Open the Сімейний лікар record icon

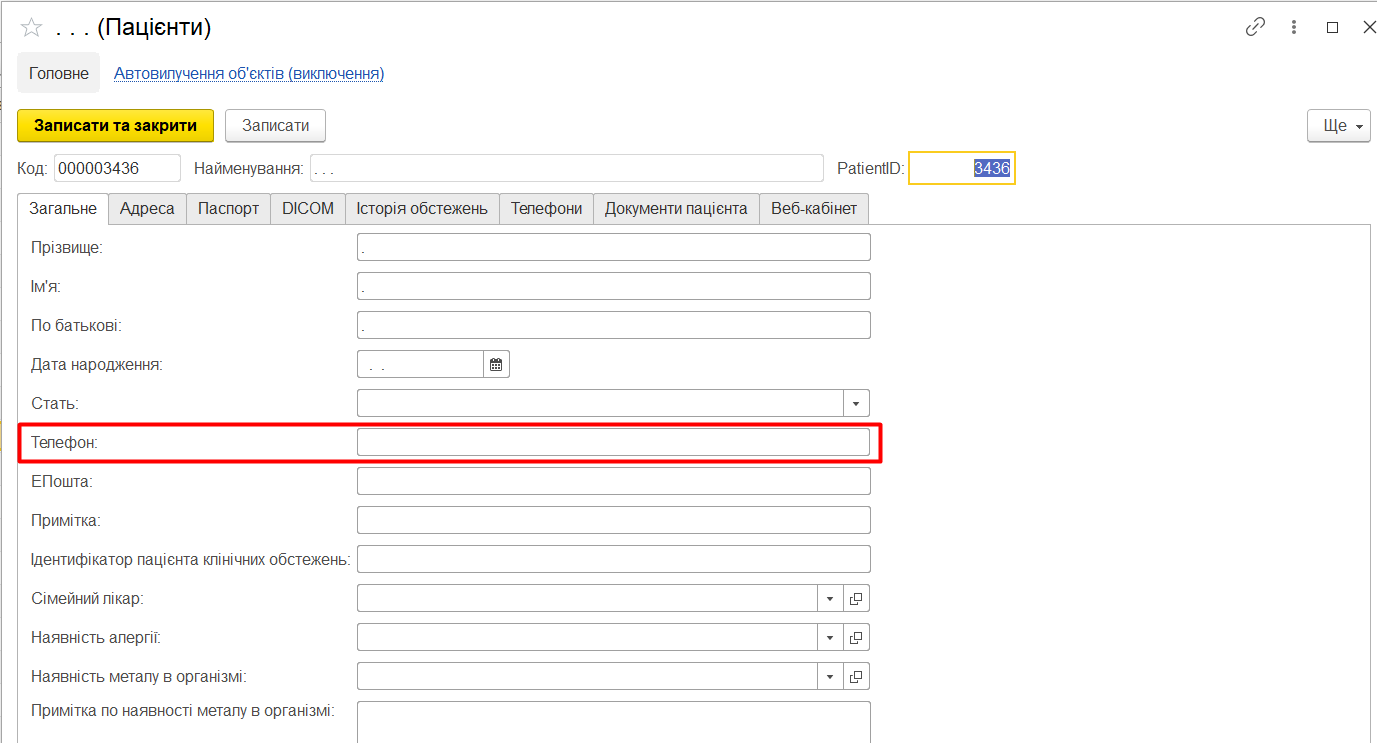(x=856, y=599)
